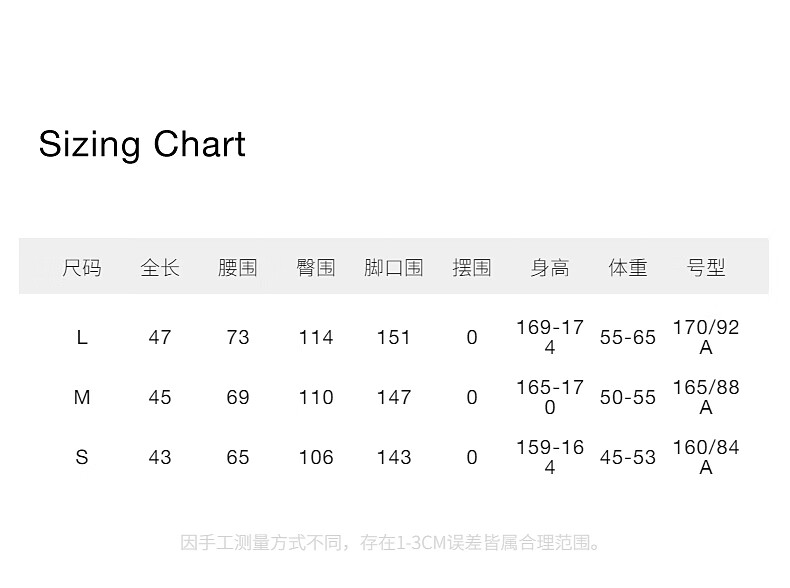Select hip value 114 in L row
This screenshot has width=790, height=588.
[x=316, y=337]
